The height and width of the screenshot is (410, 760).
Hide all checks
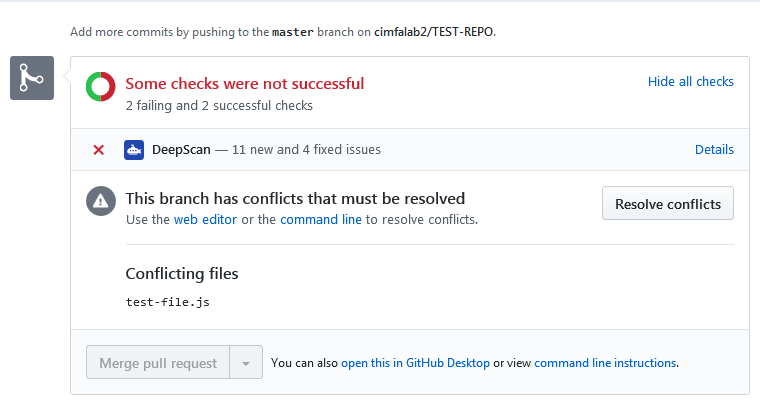pyautogui.click(x=691, y=81)
